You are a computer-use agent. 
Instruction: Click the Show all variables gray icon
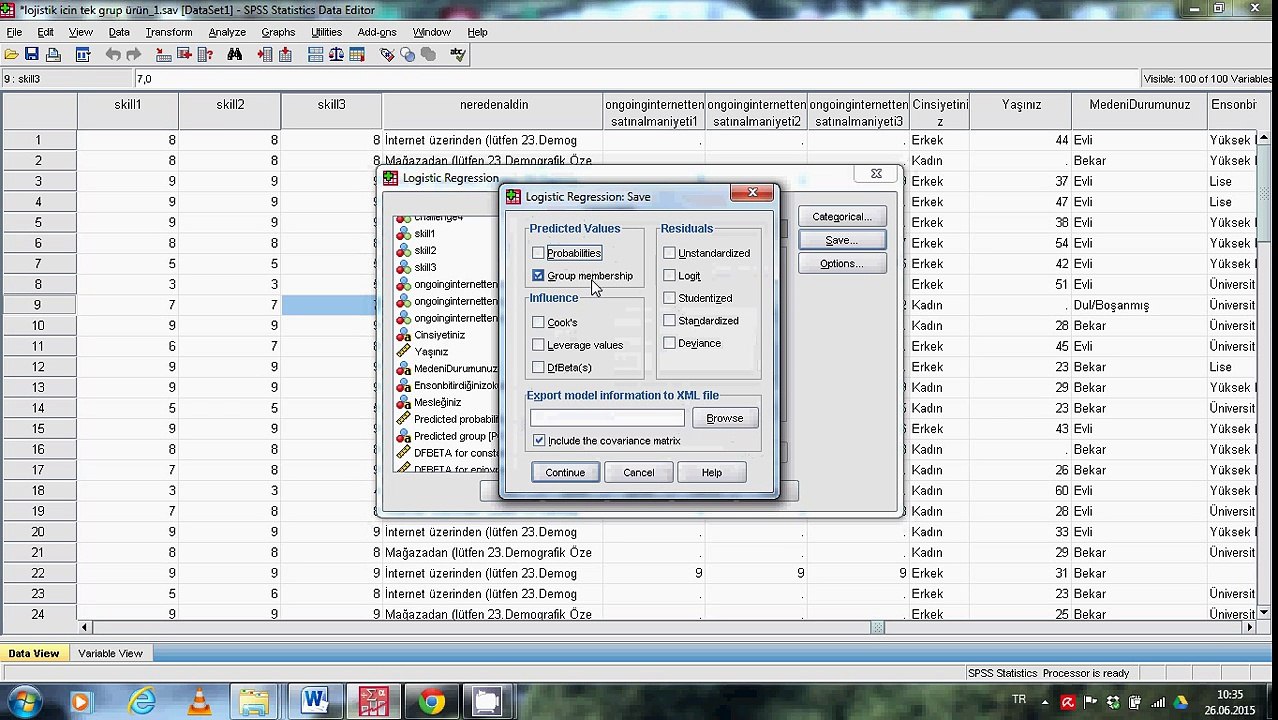coord(428,55)
